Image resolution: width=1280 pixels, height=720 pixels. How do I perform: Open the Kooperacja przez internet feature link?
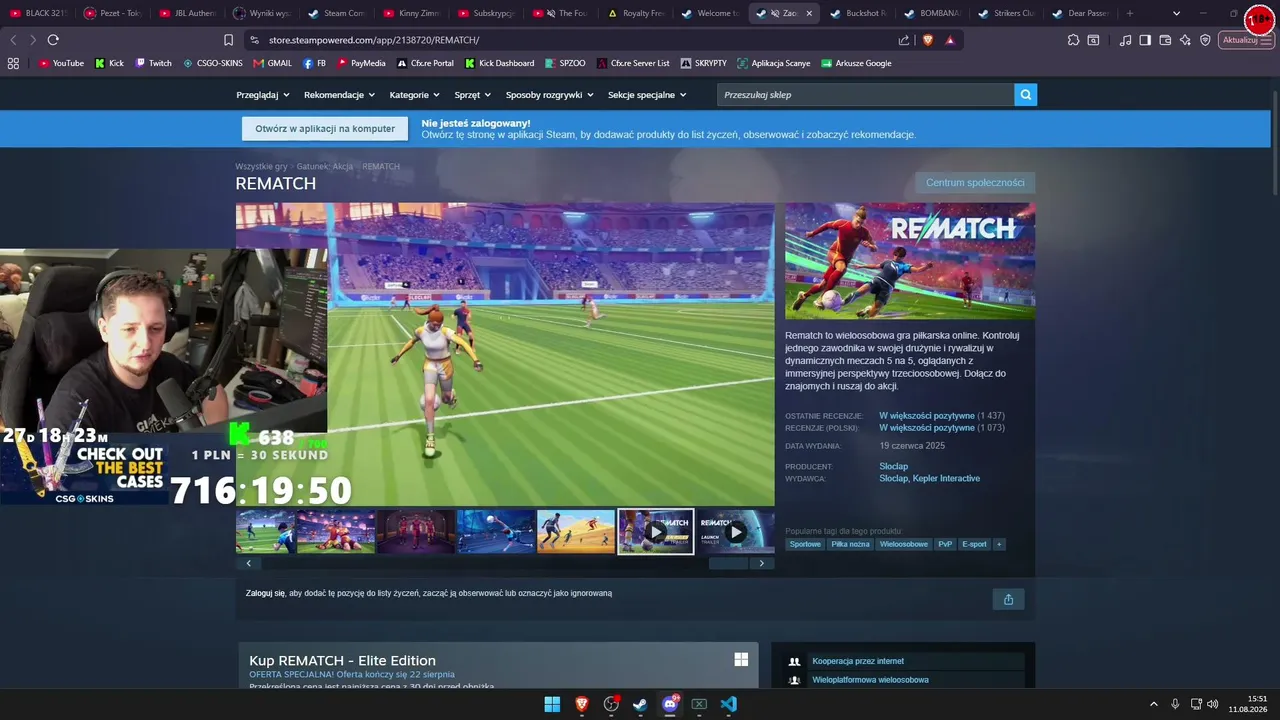pyautogui.click(x=858, y=661)
